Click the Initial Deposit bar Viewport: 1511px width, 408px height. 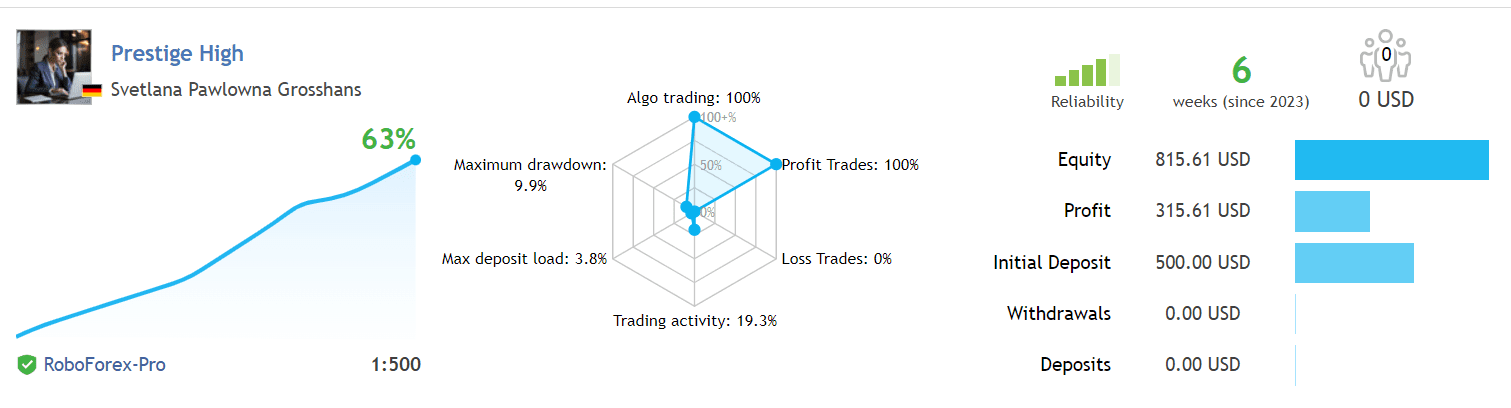[x=1354, y=263]
